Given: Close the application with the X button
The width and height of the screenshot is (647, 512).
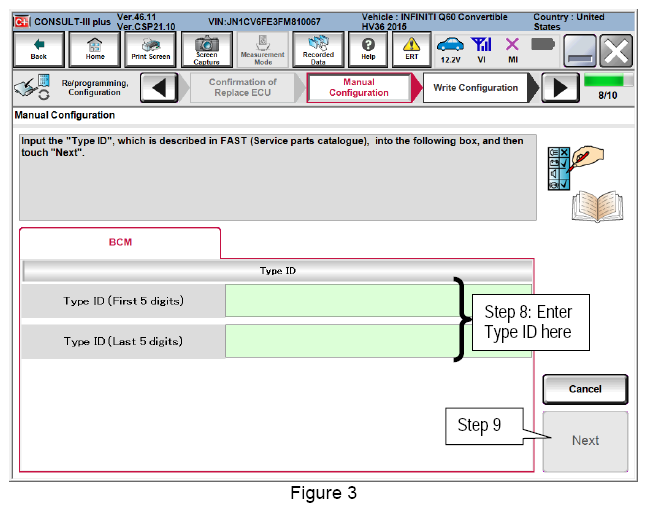Looking at the screenshot, I should (x=616, y=51).
